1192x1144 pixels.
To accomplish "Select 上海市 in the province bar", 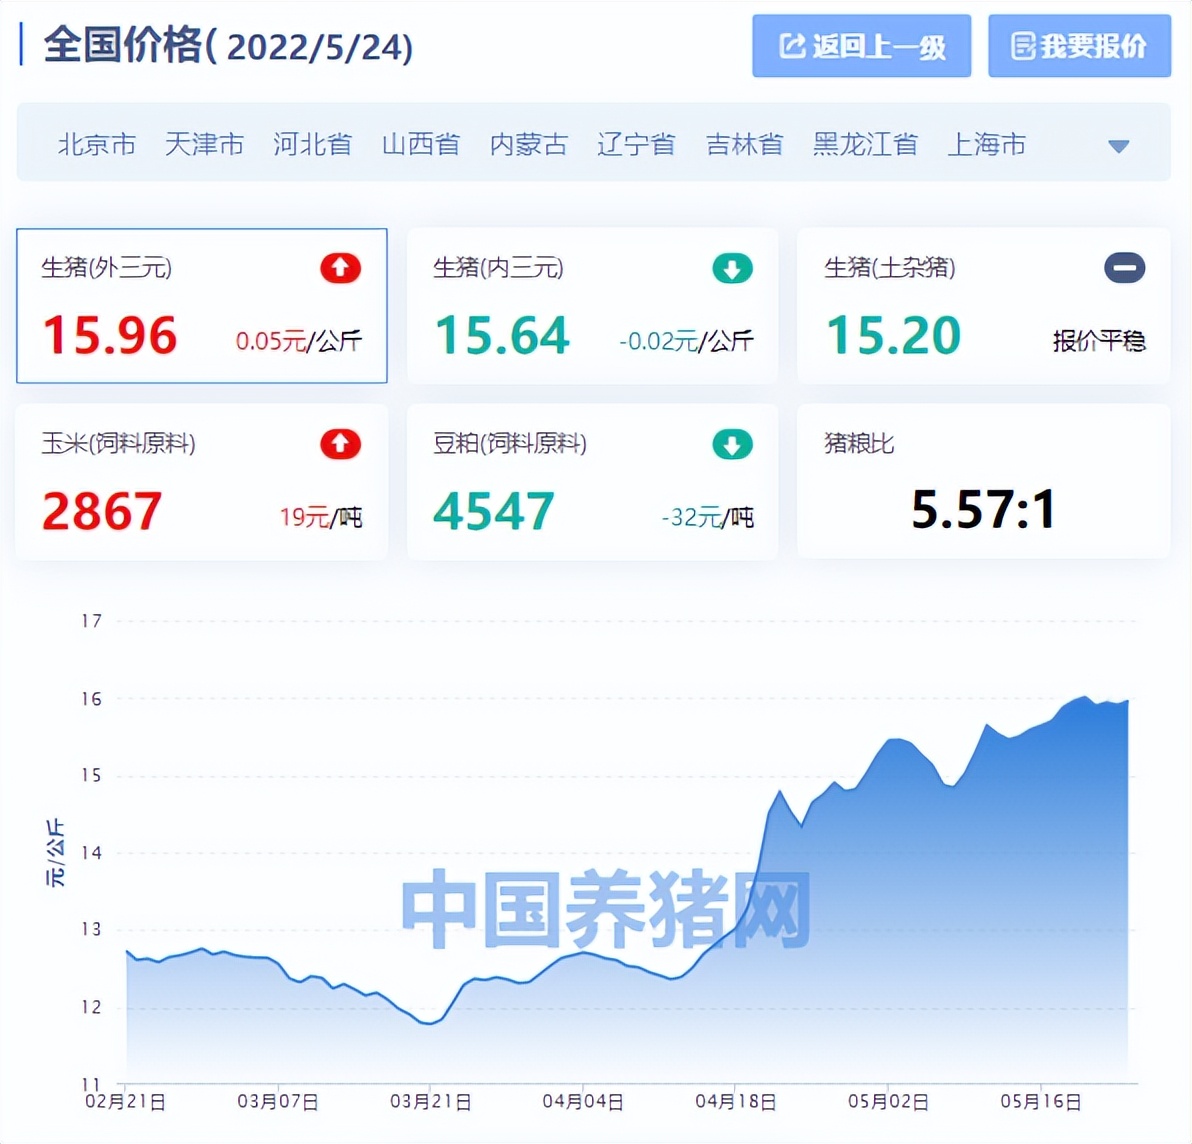I will click(986, 145).
